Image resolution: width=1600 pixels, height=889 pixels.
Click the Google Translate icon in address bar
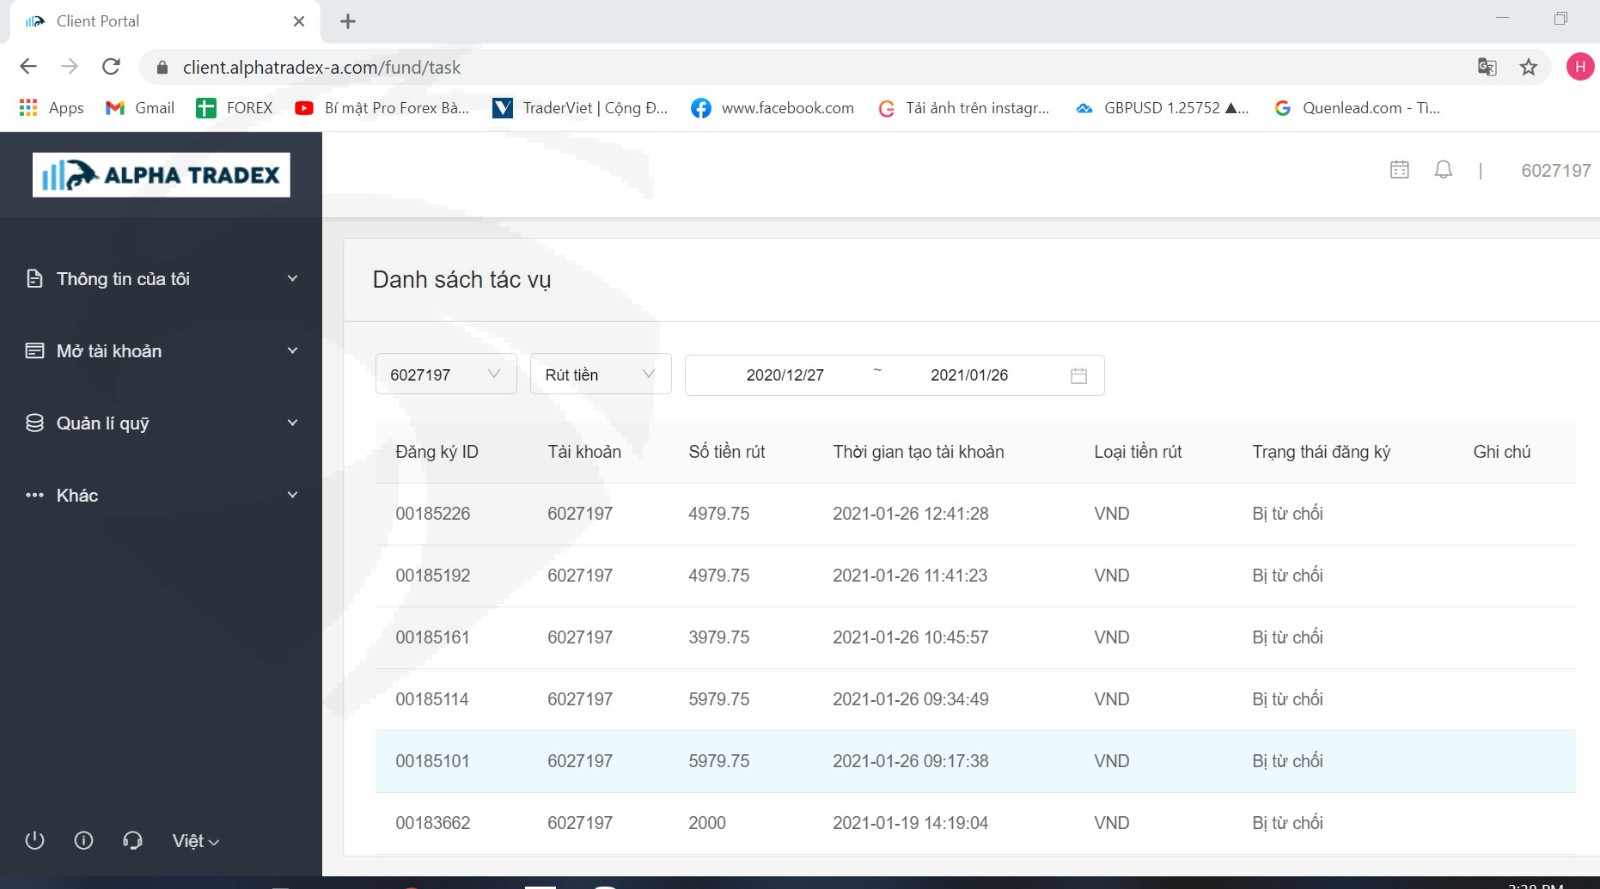[1487, 67]
